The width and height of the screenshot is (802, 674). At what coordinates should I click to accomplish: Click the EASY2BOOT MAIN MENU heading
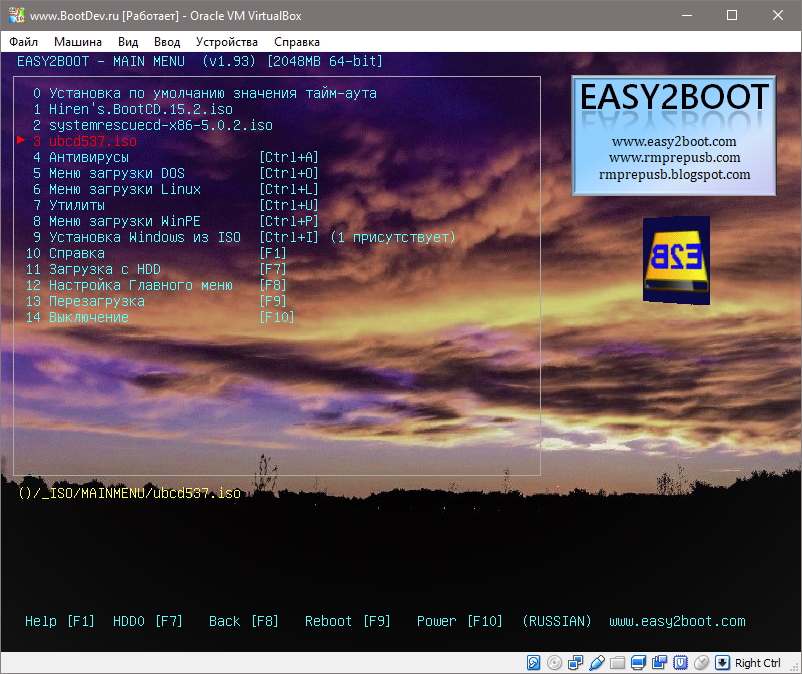pos(101,61)
